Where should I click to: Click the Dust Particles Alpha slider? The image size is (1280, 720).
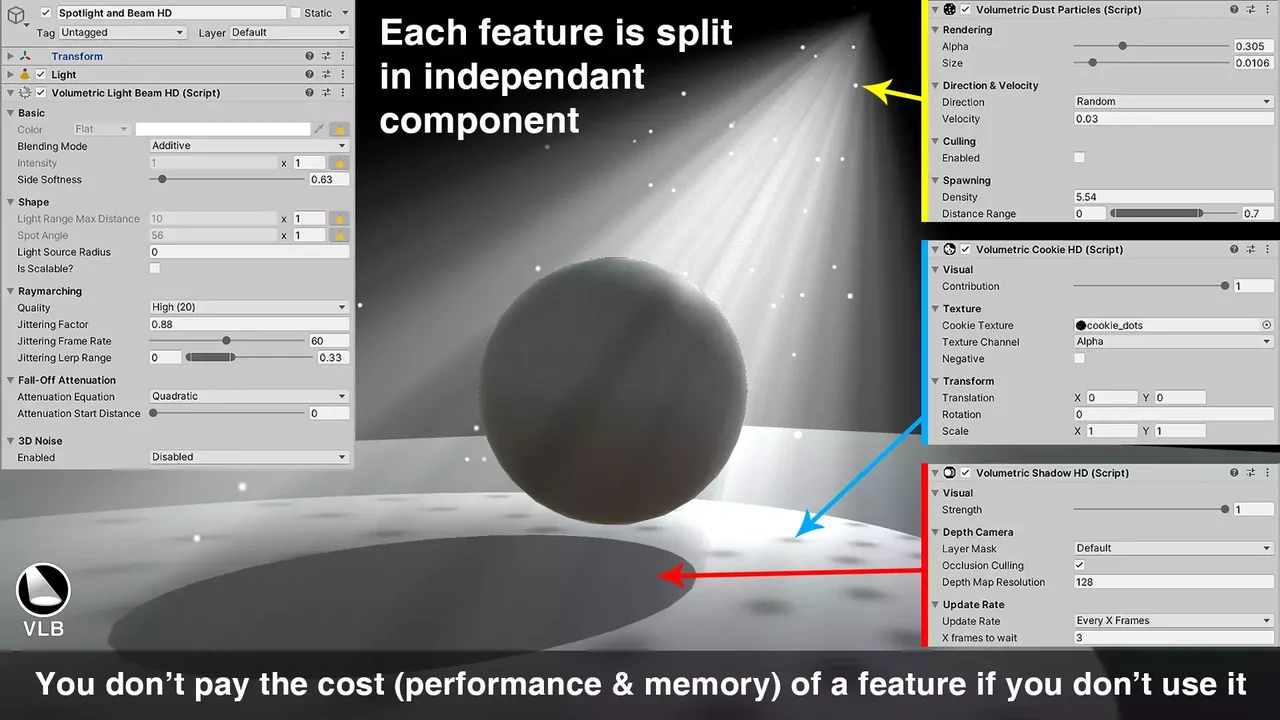(x=1151, y=46)
